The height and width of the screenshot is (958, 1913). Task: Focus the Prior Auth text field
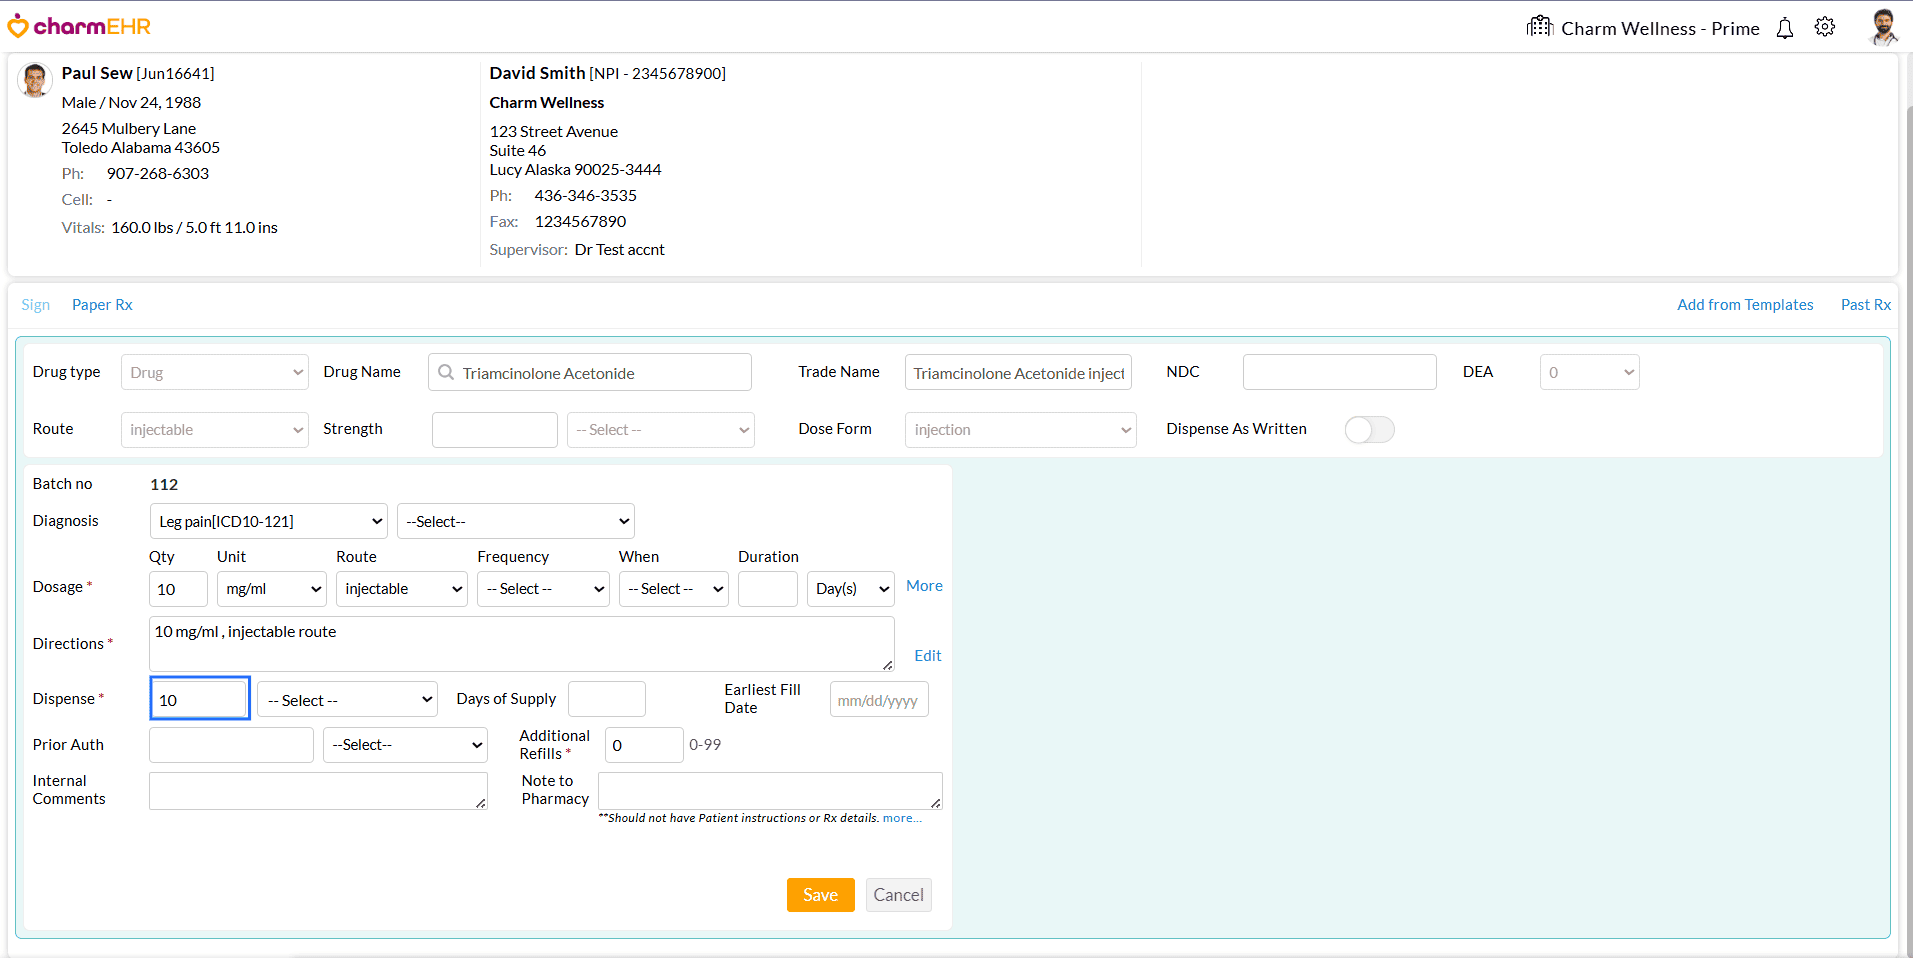(x=231, y=745)
